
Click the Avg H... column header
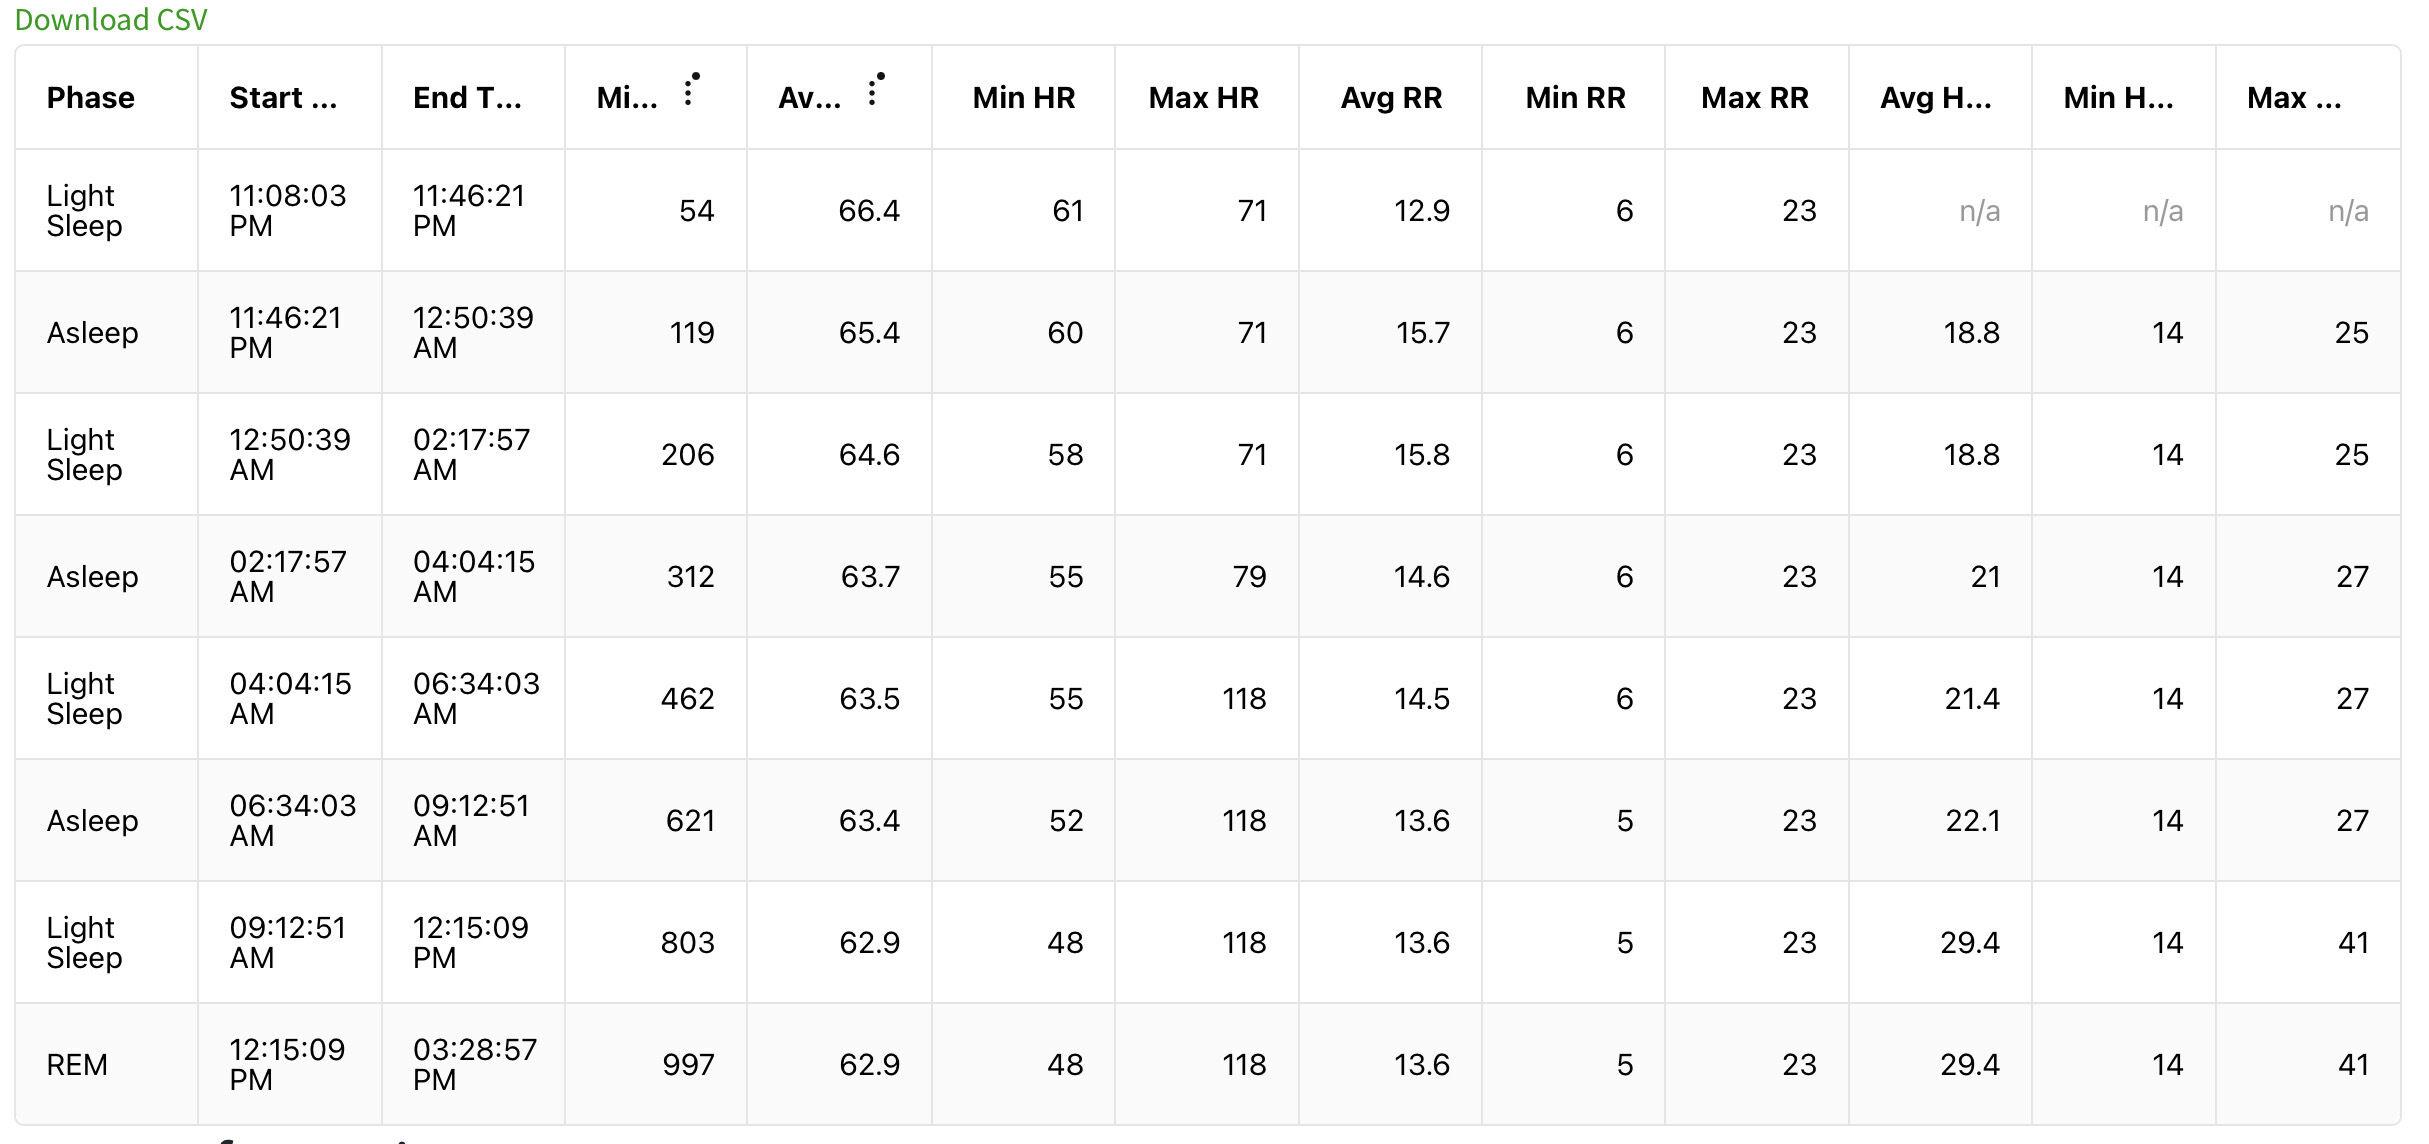click(1935, 98)
